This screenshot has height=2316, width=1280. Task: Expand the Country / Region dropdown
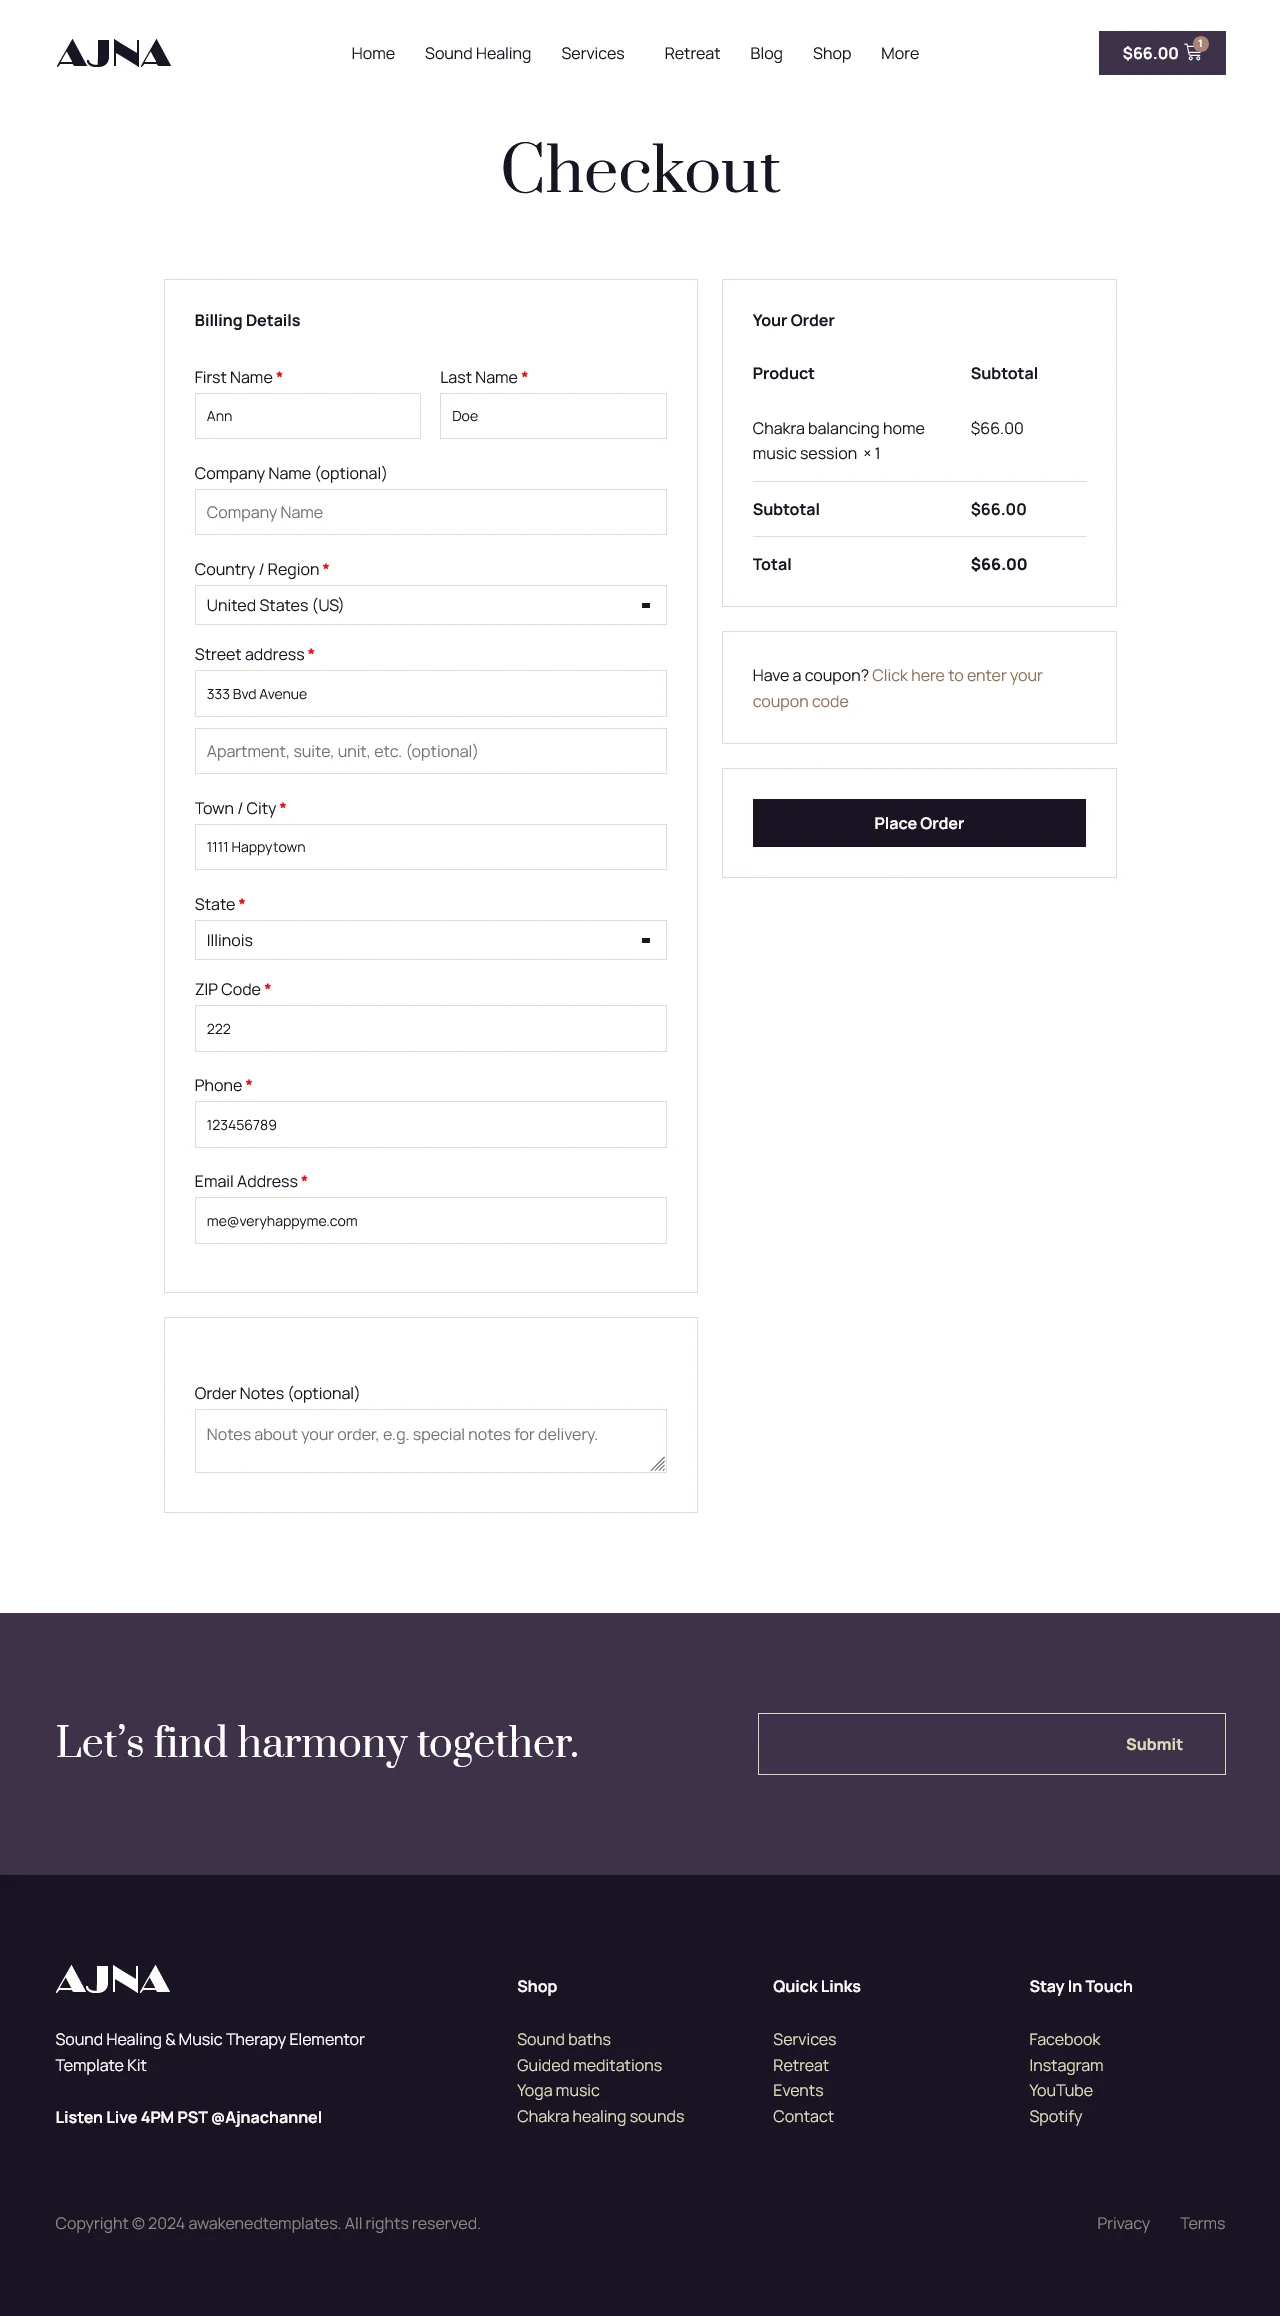430,605
